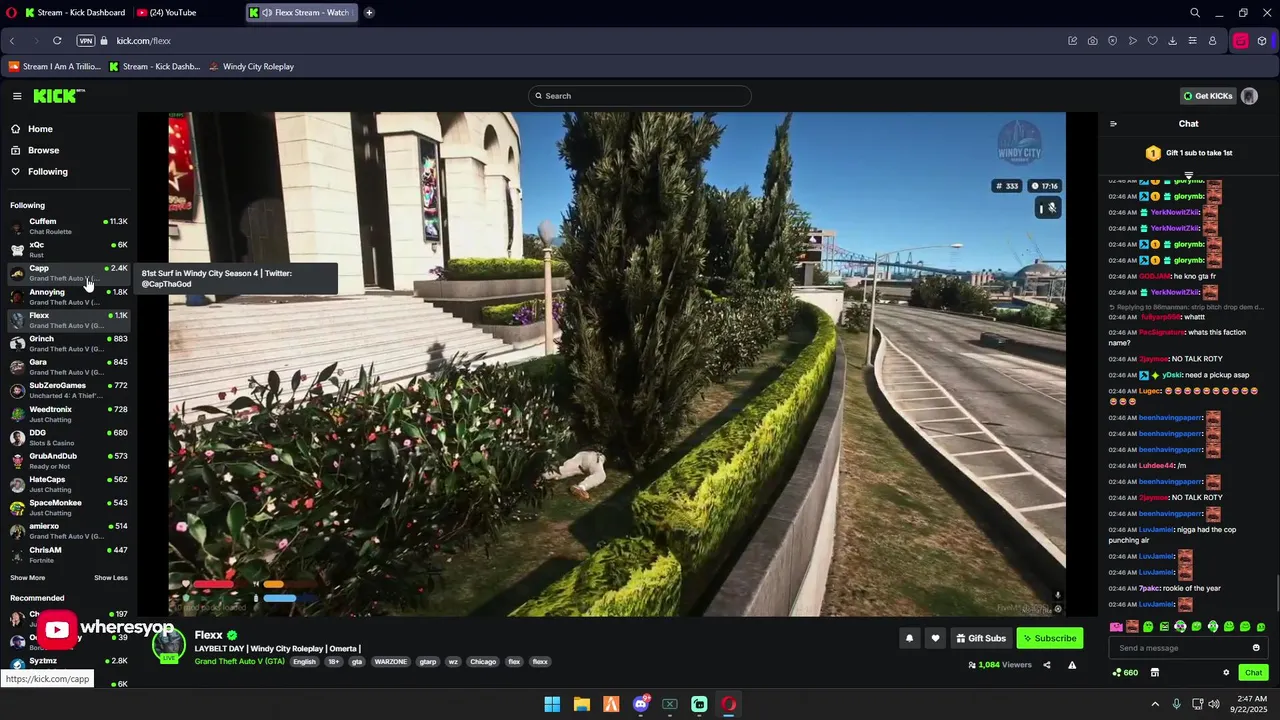Open xQc channel in following list
Screen dimensions: 1280x720
pyautogui.click(x=69, y=249)
